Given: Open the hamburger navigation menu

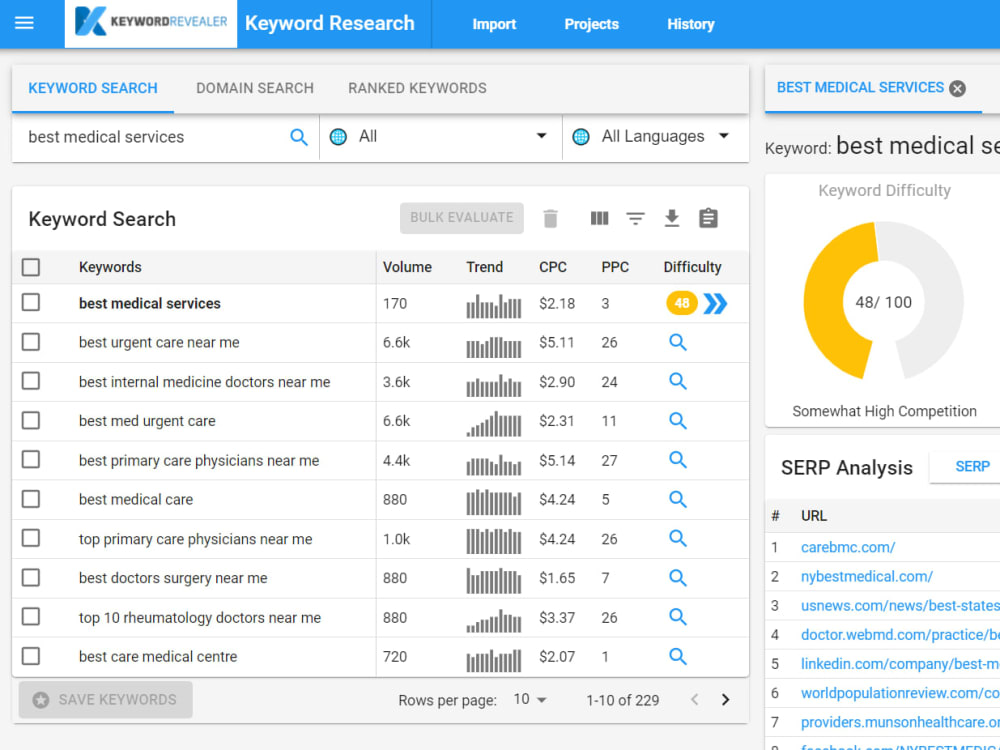Looking at the screenshot, I should coord(24,24).
